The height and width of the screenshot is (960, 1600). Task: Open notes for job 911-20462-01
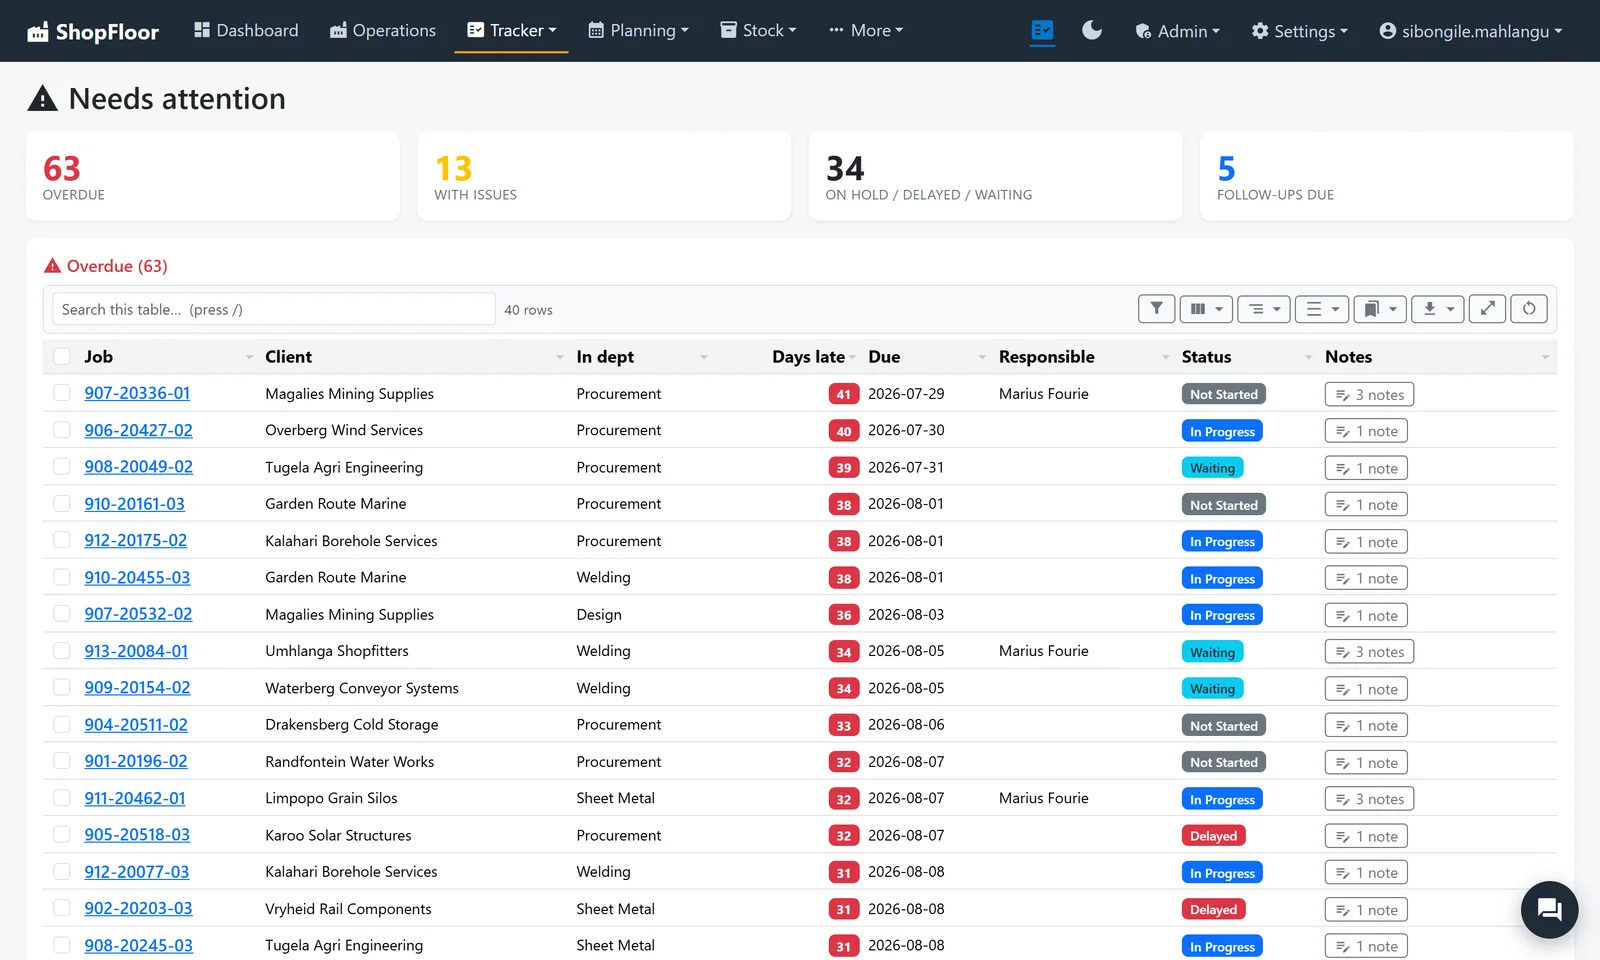coord(1369,799)
